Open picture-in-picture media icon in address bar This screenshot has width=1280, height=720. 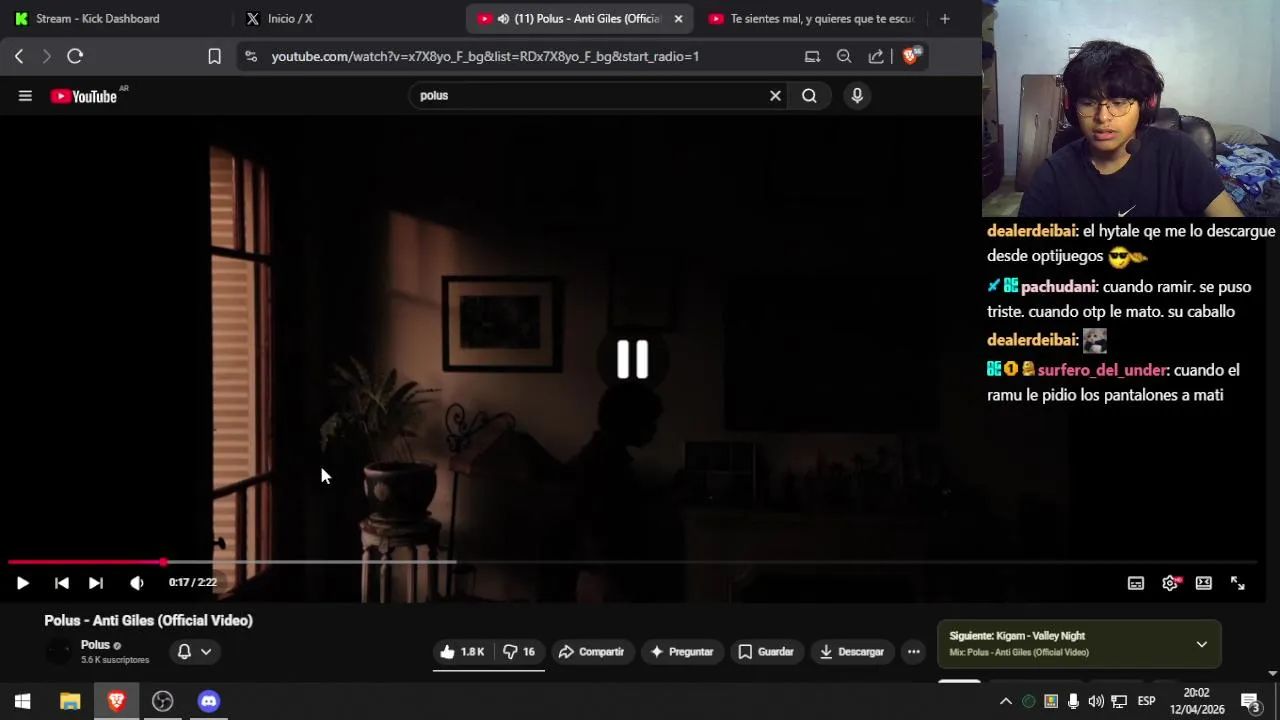(812, 57)
